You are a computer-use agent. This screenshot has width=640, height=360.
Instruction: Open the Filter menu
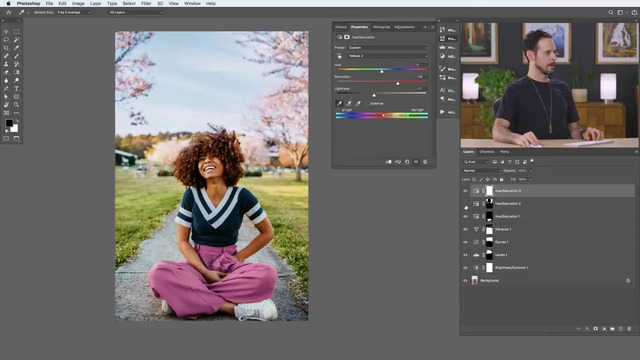(146, 3)
